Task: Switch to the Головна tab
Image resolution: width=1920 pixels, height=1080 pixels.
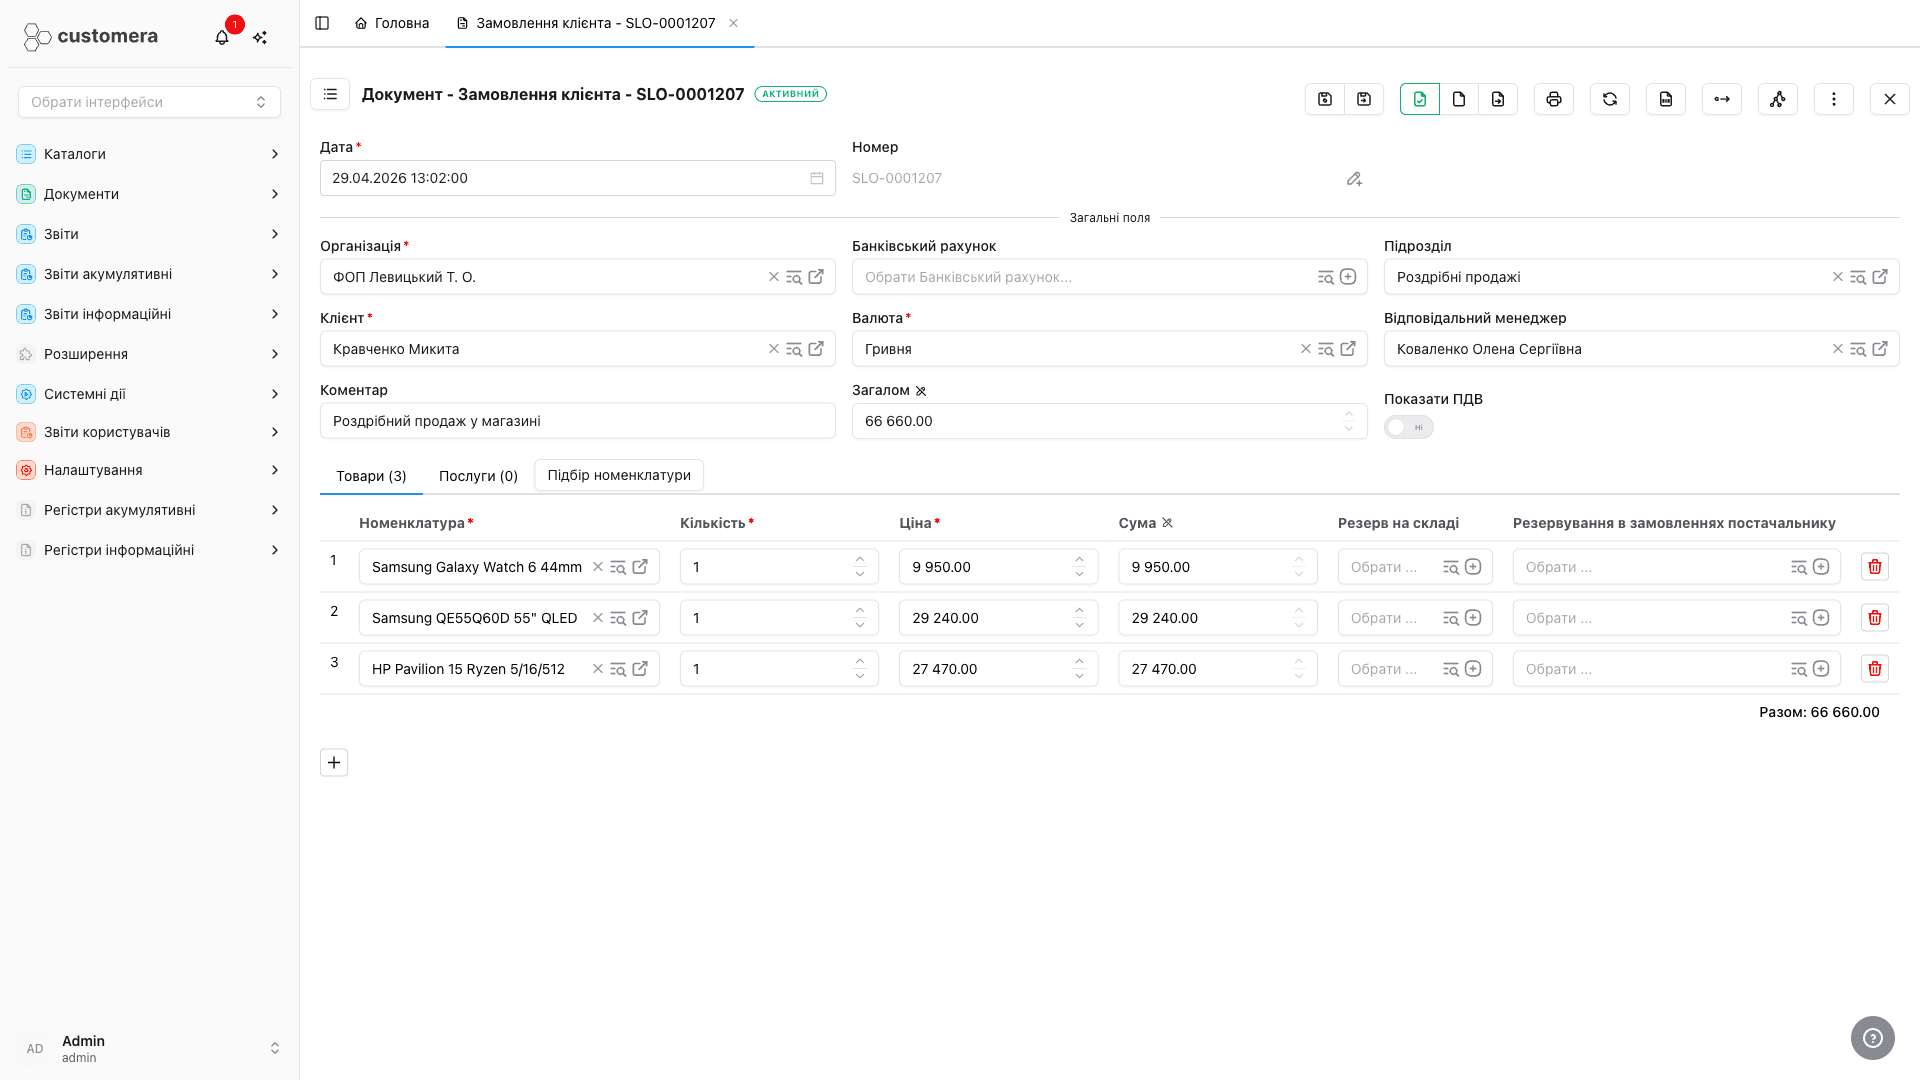Action: pos(392,23)
